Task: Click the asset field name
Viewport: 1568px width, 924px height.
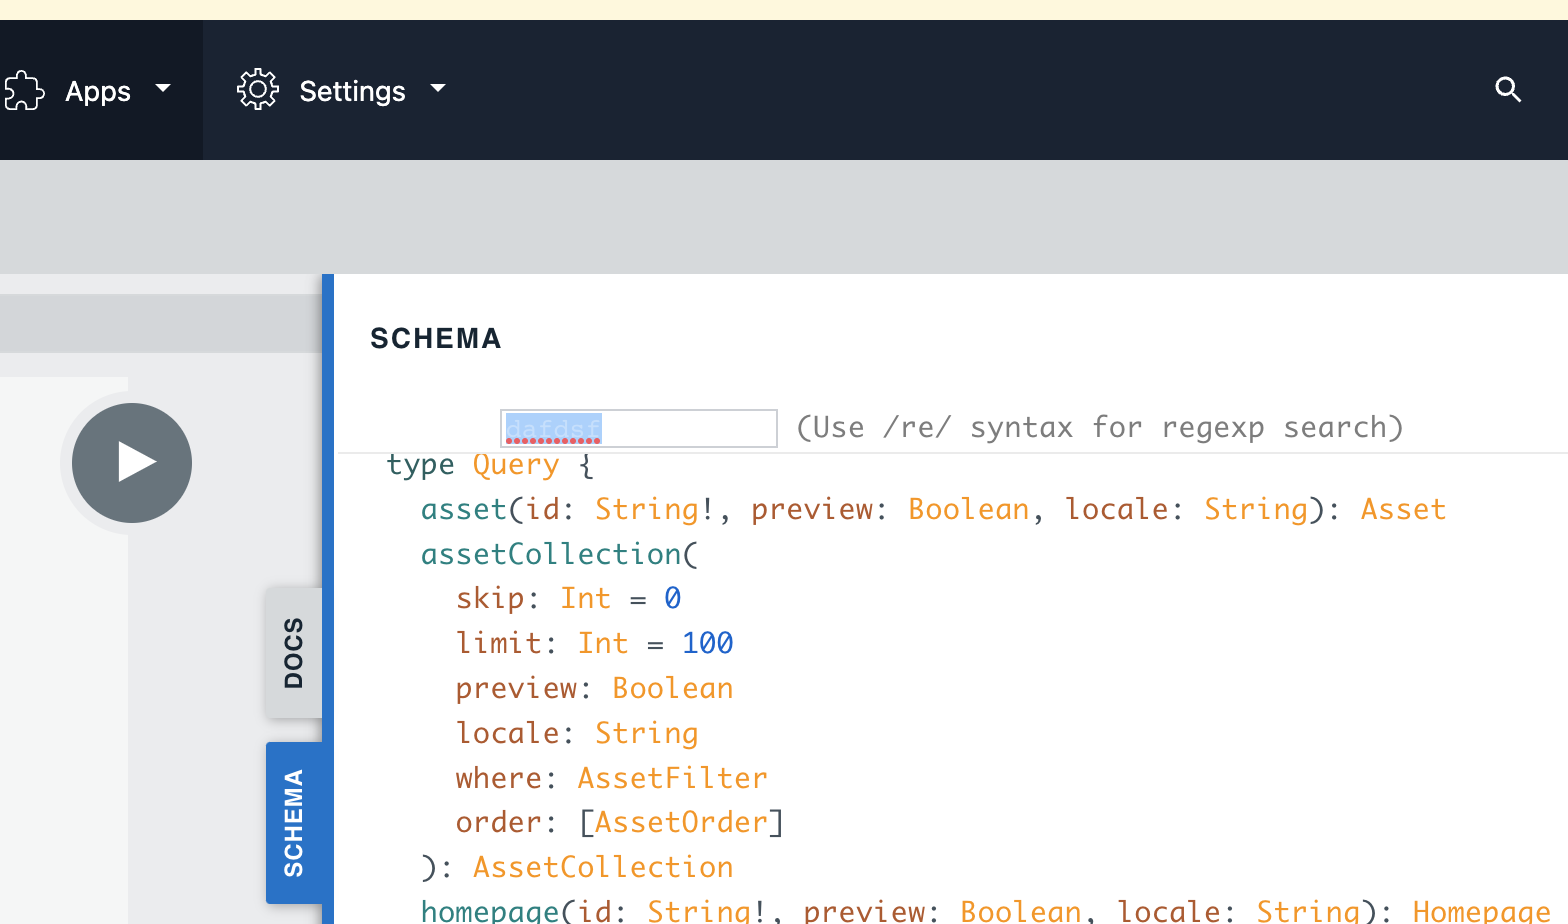Action: click(x=464, y=510)
